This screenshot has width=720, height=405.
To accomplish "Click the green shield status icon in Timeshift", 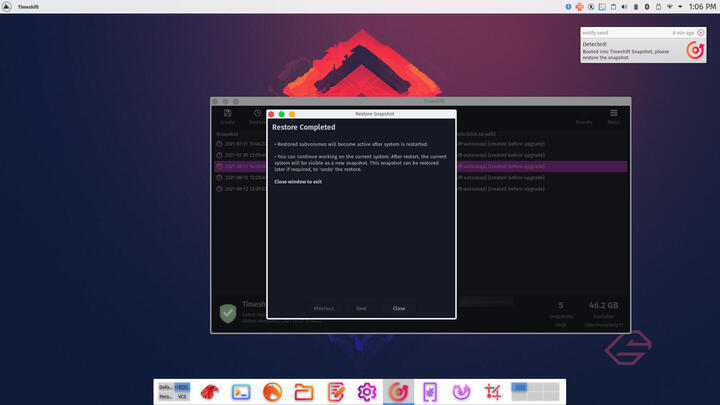I will tap(228, 314).
